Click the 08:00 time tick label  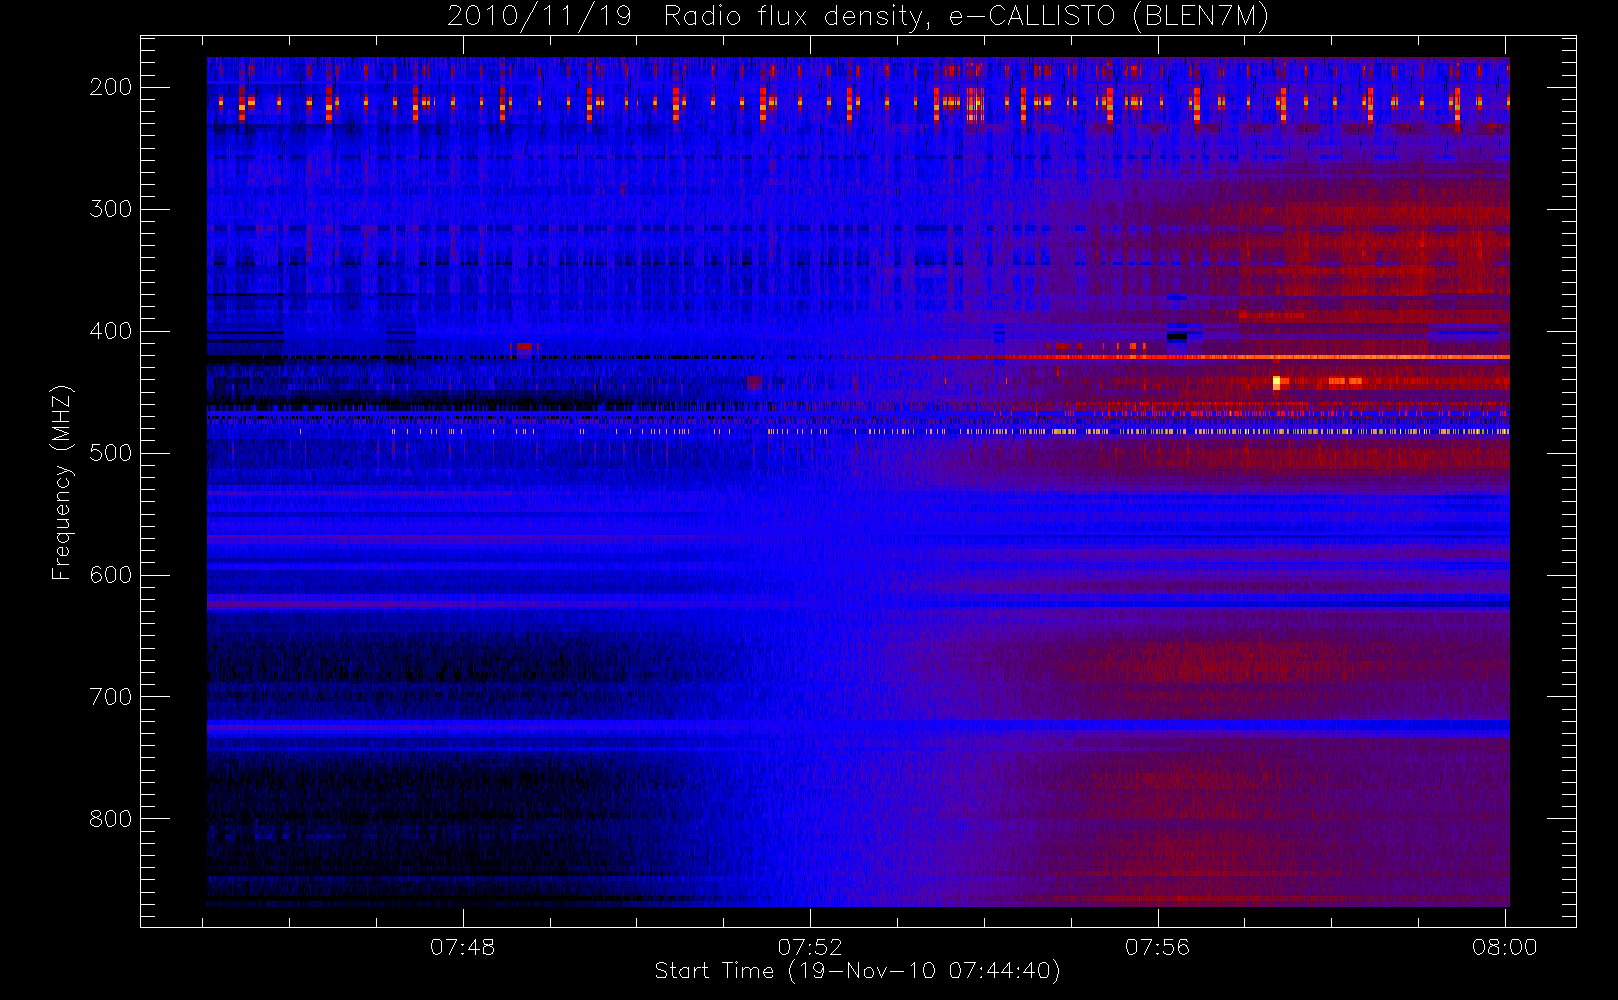1505,947
